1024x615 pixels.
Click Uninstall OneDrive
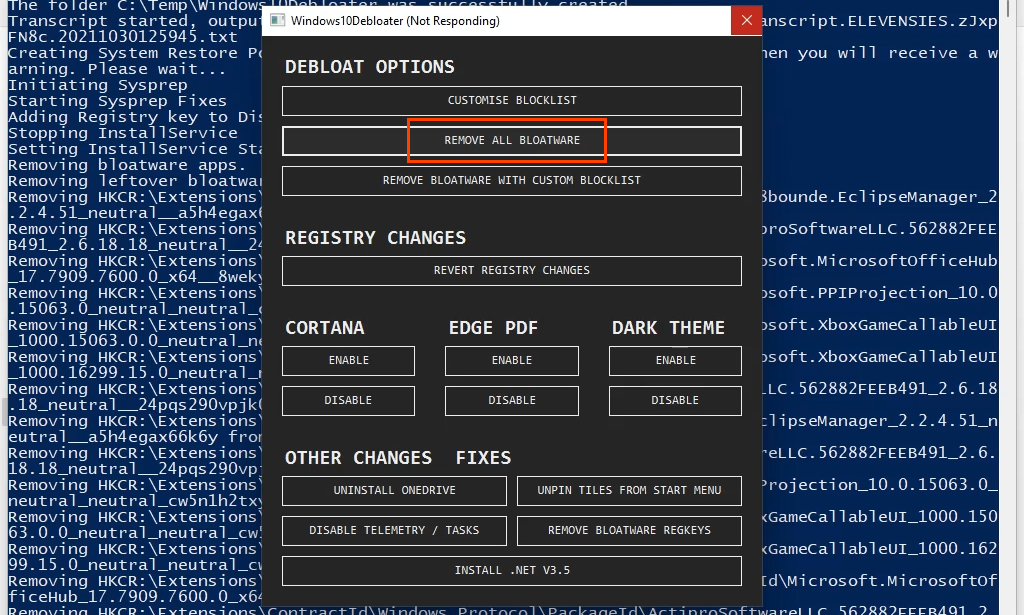(x=394, y=490)
